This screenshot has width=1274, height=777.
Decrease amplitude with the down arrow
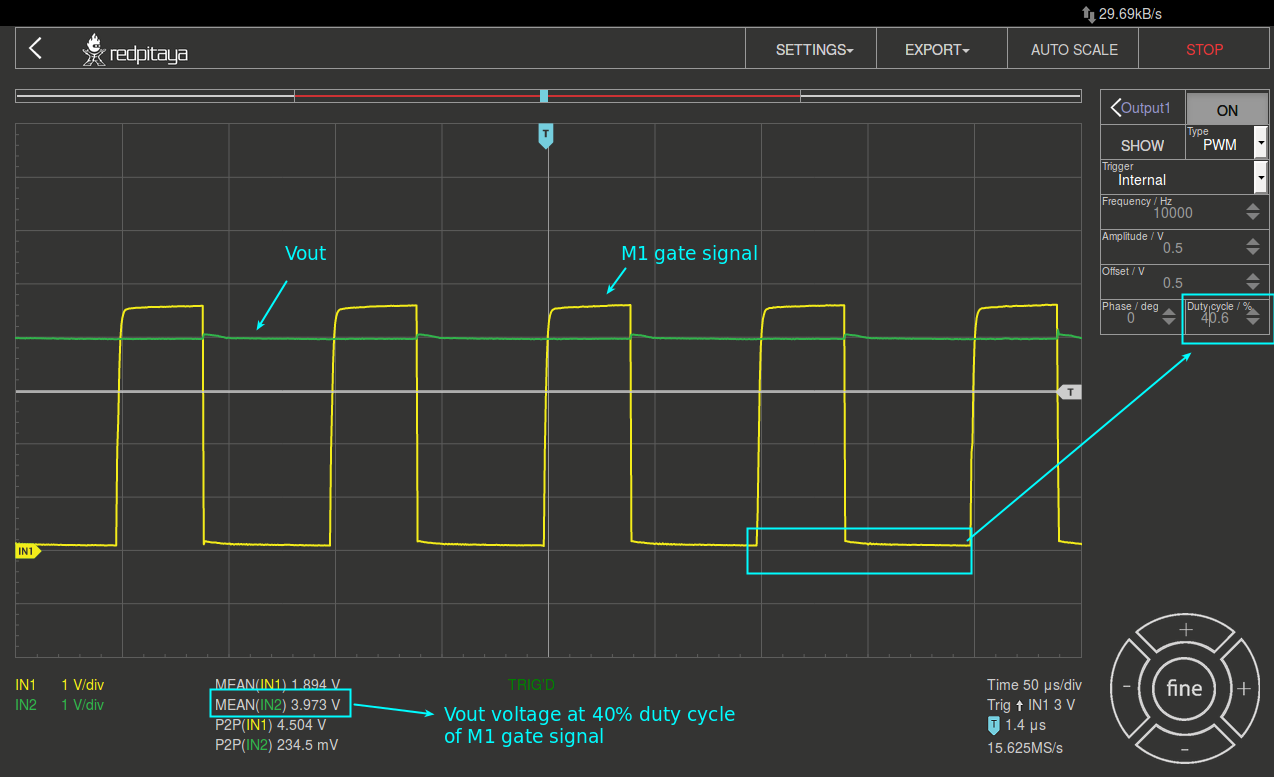[x=1253, y=252]
